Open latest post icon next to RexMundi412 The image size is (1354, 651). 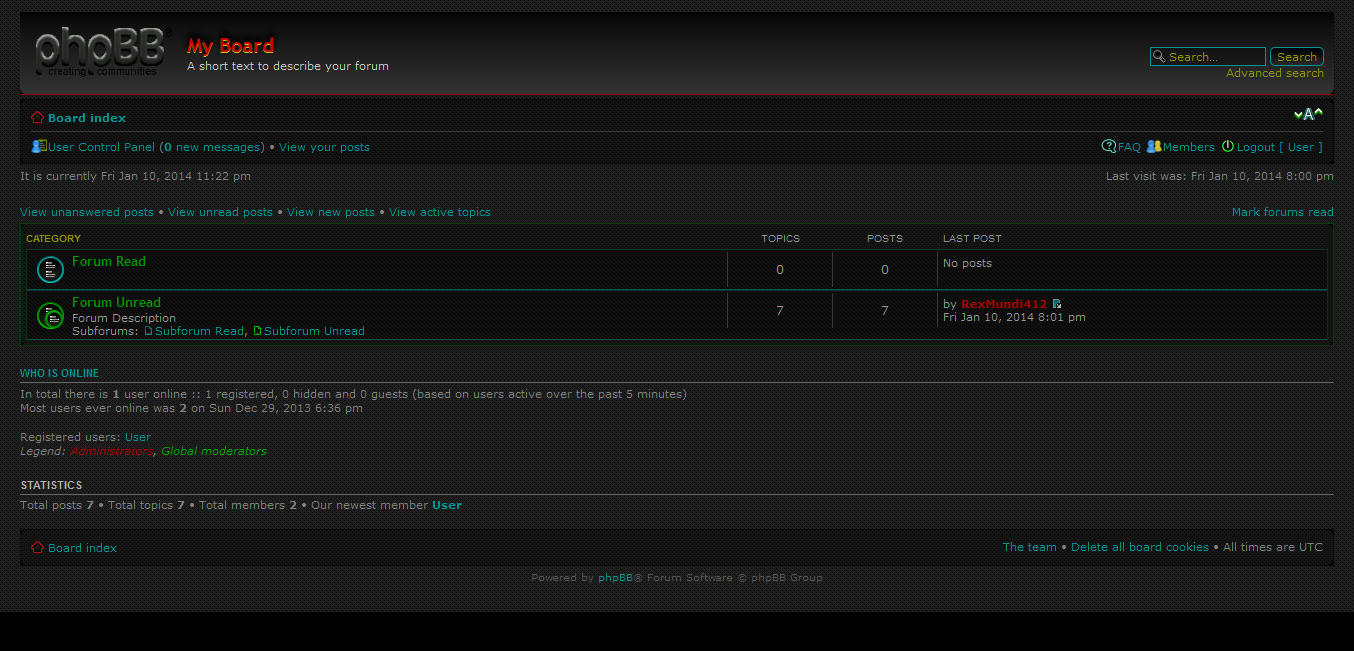pos(1057,303)
